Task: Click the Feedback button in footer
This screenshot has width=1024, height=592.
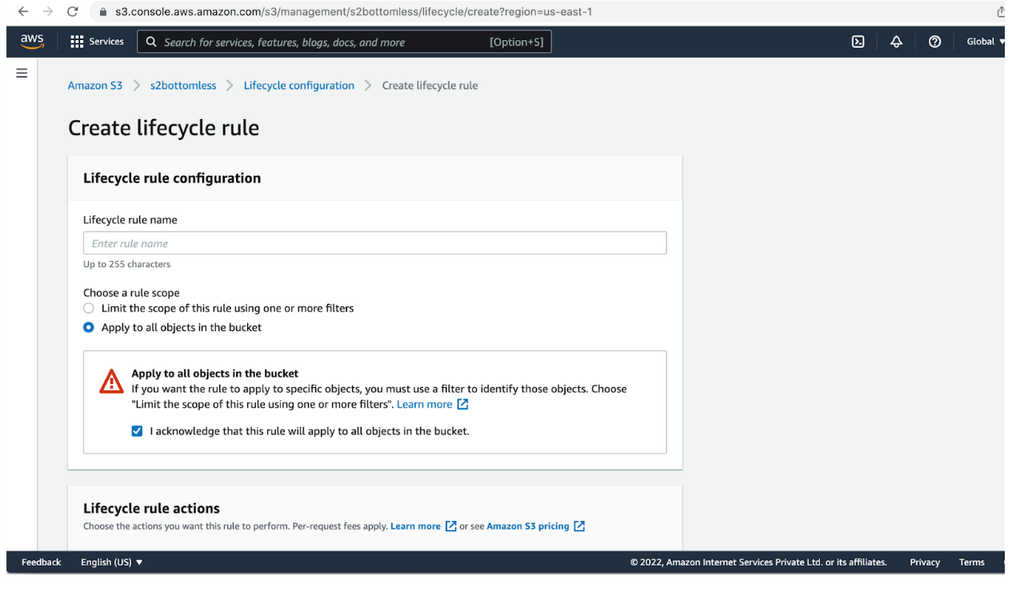Action: [x=41, y=562]
